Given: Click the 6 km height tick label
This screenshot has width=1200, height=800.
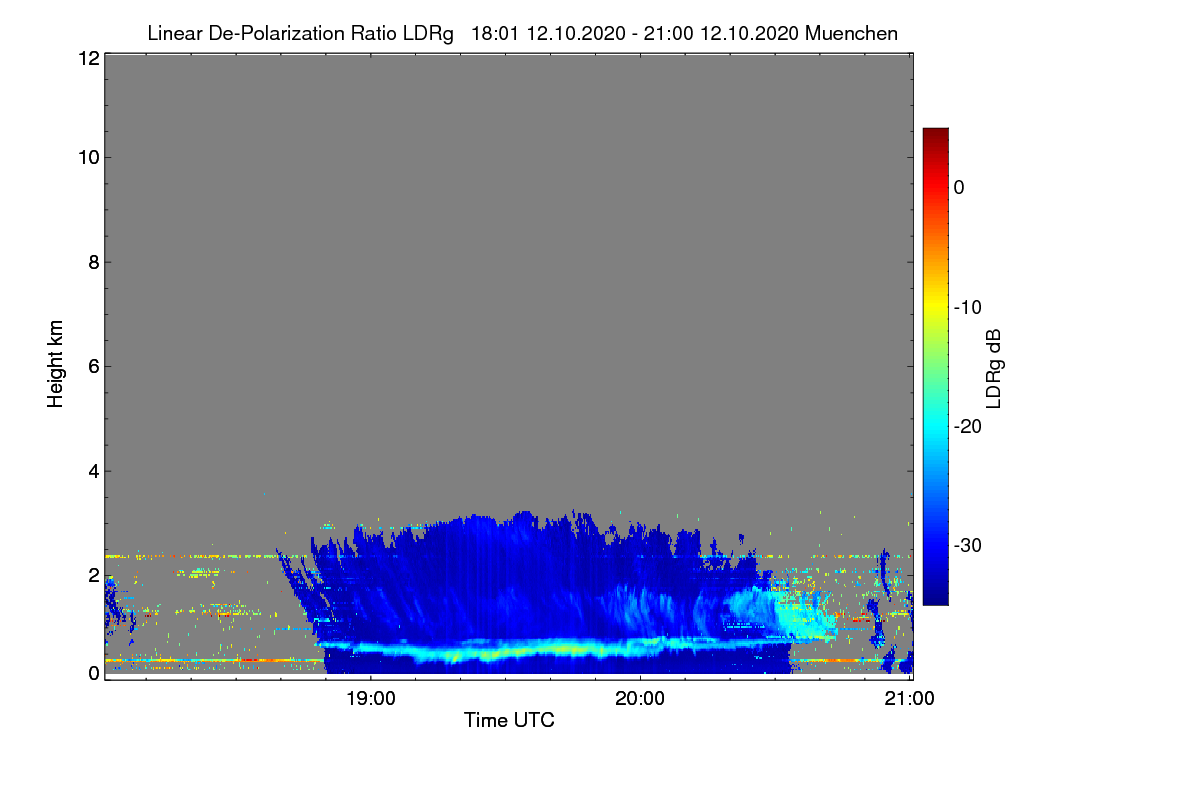Looking at the screenshot, I should [x=93, y=366].
